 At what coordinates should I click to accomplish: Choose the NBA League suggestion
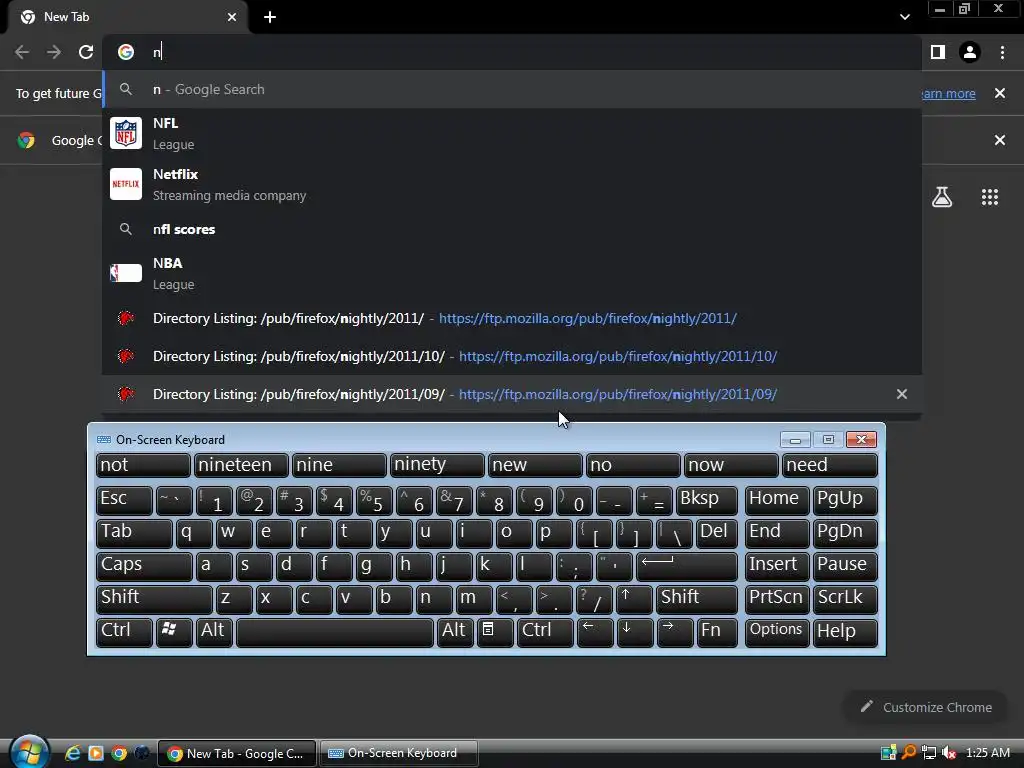(512, 273)
